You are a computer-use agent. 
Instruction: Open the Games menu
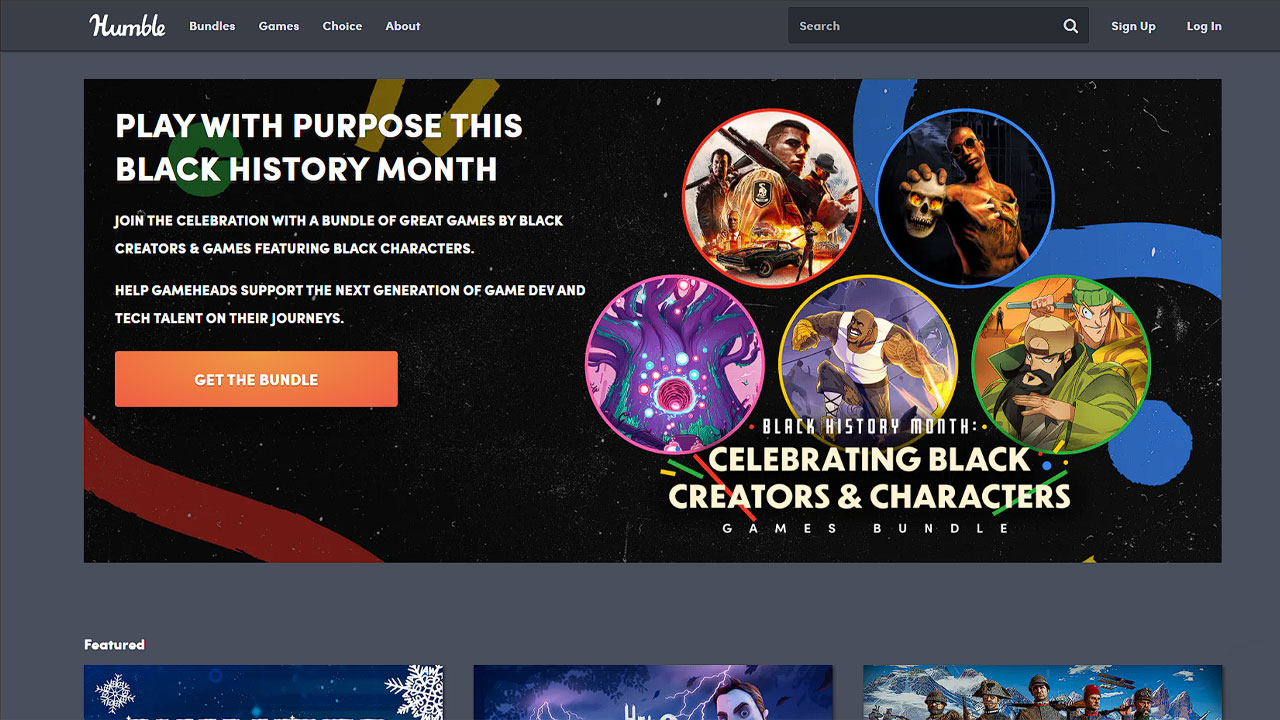(279, 26)
